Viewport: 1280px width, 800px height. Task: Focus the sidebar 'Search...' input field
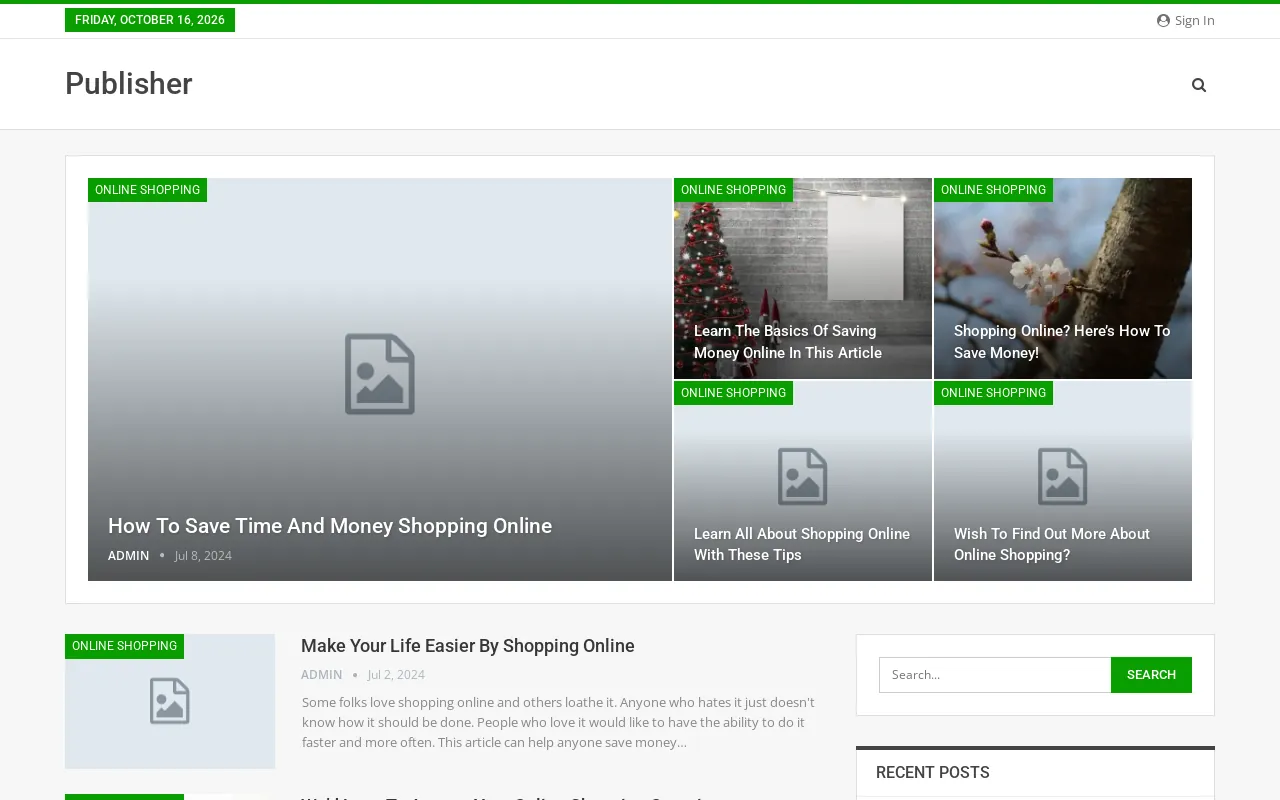pyautogui.click(x=995, y=675)
